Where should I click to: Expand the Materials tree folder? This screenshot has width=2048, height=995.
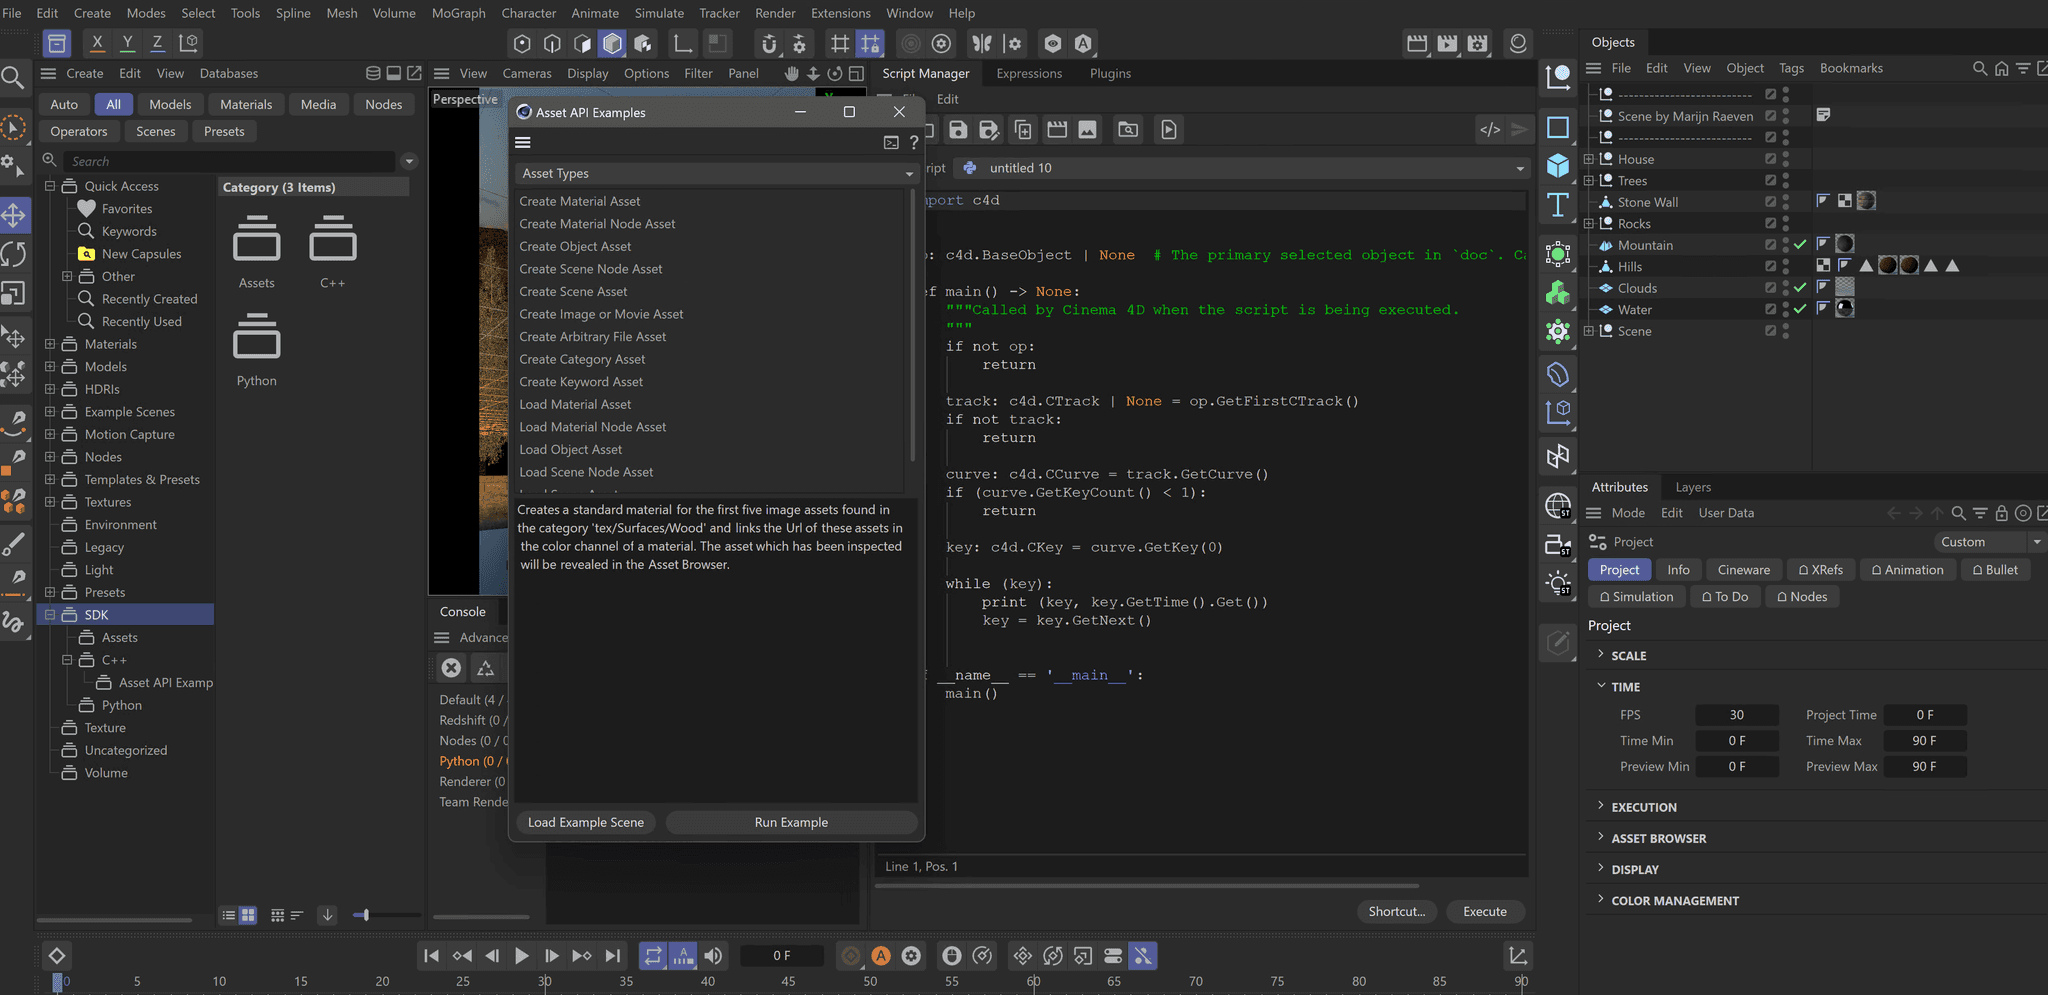(49, 344)
